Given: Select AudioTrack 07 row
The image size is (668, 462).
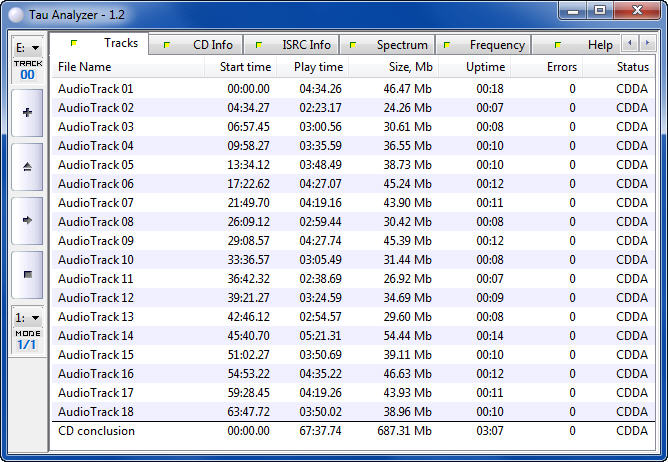Looking at the screenshot, I should tap(96, 203).
